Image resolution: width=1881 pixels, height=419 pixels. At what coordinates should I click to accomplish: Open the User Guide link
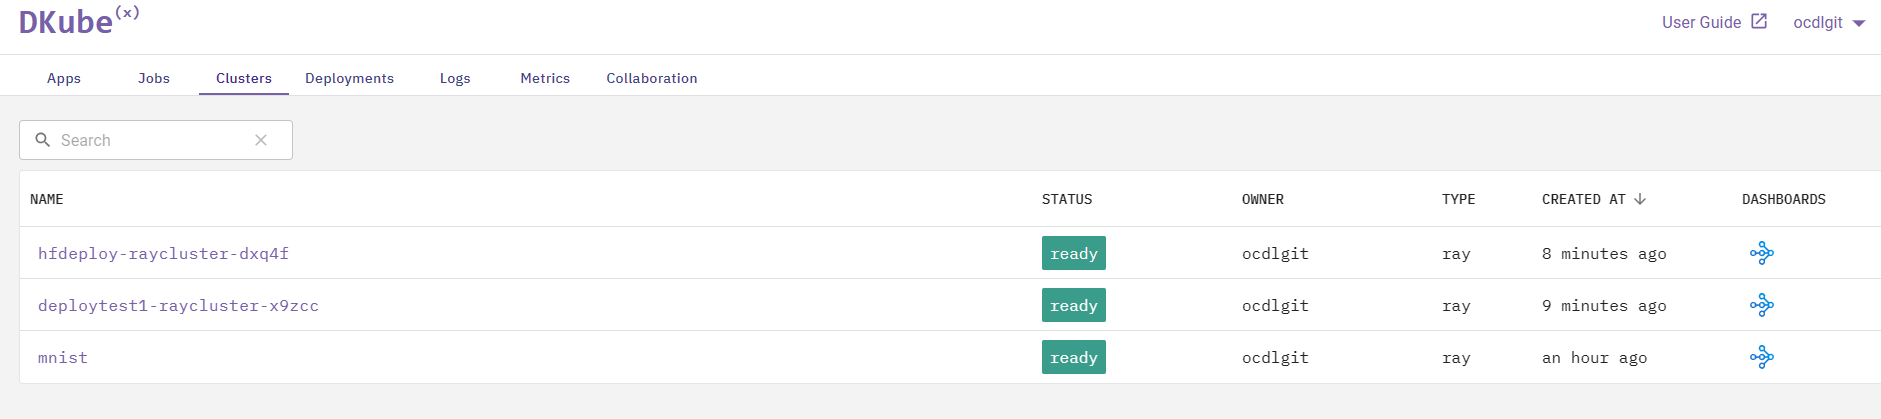[x=1701, y=22]
